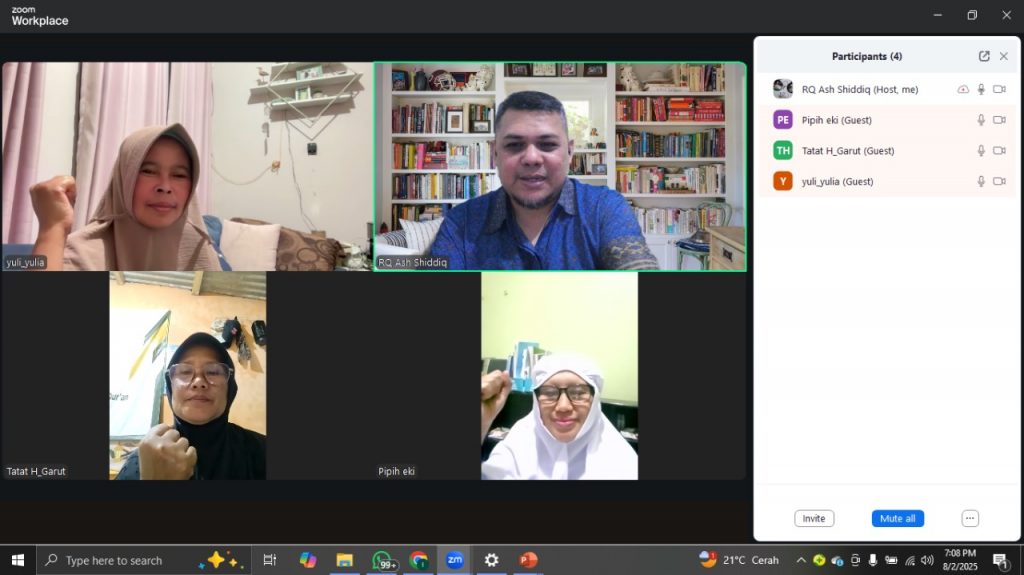Click Tatat H_Garut's video tile
1024x575 pixels.
tap(188, 376)
